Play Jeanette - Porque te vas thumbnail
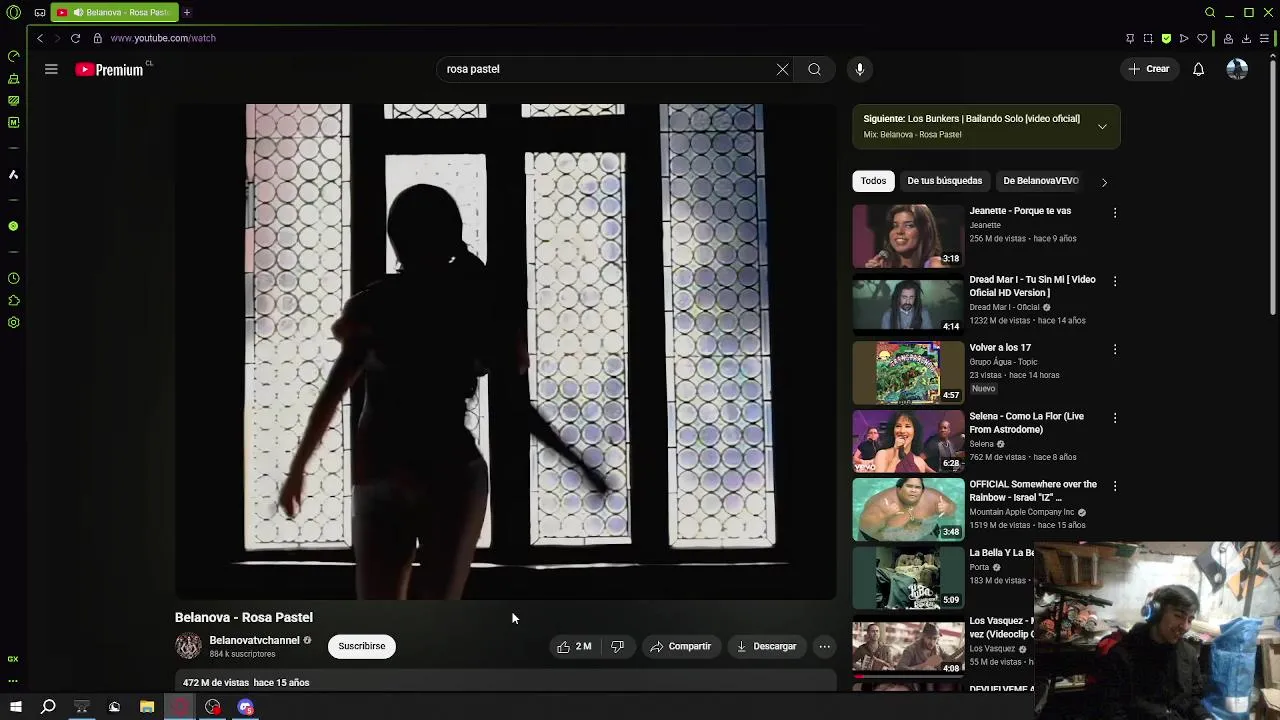The height and width of the screenshot is (720, 1280). point(908,236)
